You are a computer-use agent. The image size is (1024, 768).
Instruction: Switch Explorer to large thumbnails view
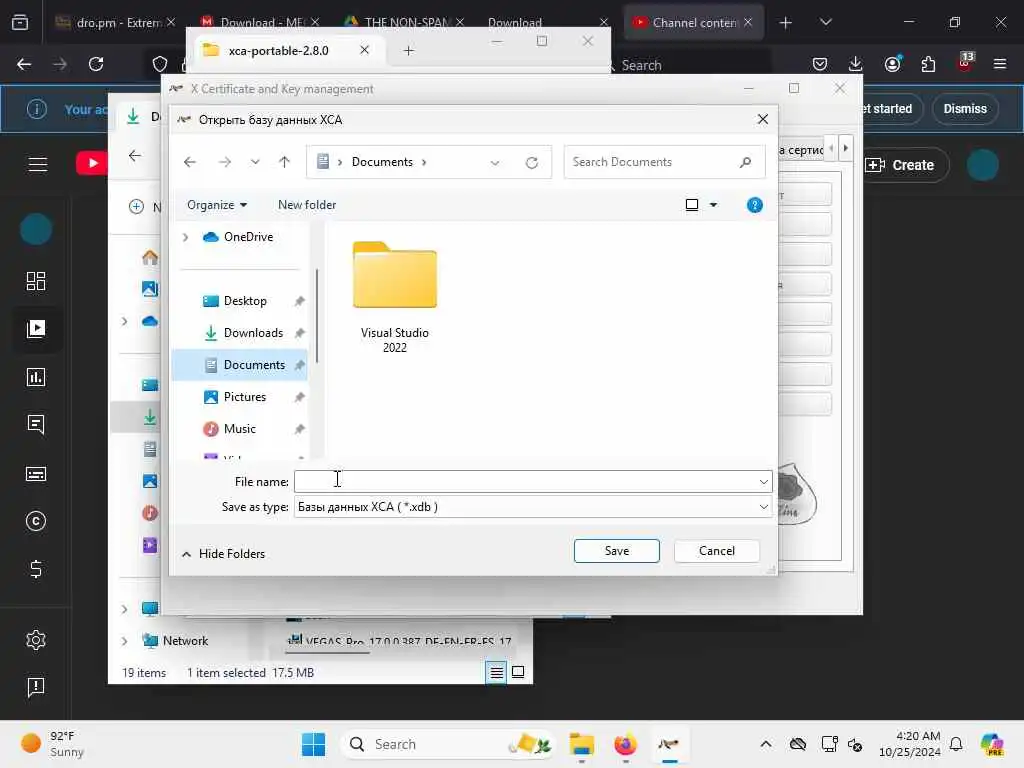coord(518,672)
